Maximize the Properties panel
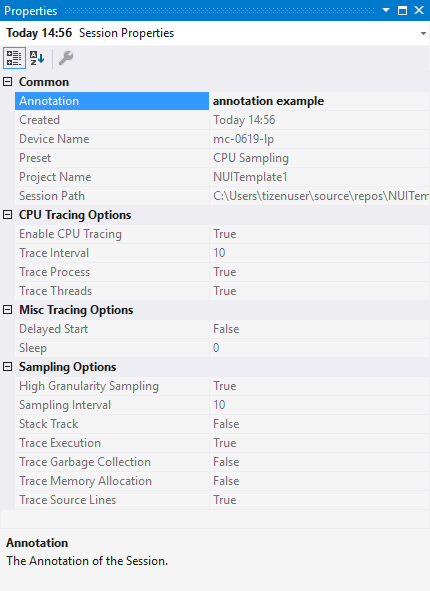Screen dimensions: 430x591 tap(402, 10)
